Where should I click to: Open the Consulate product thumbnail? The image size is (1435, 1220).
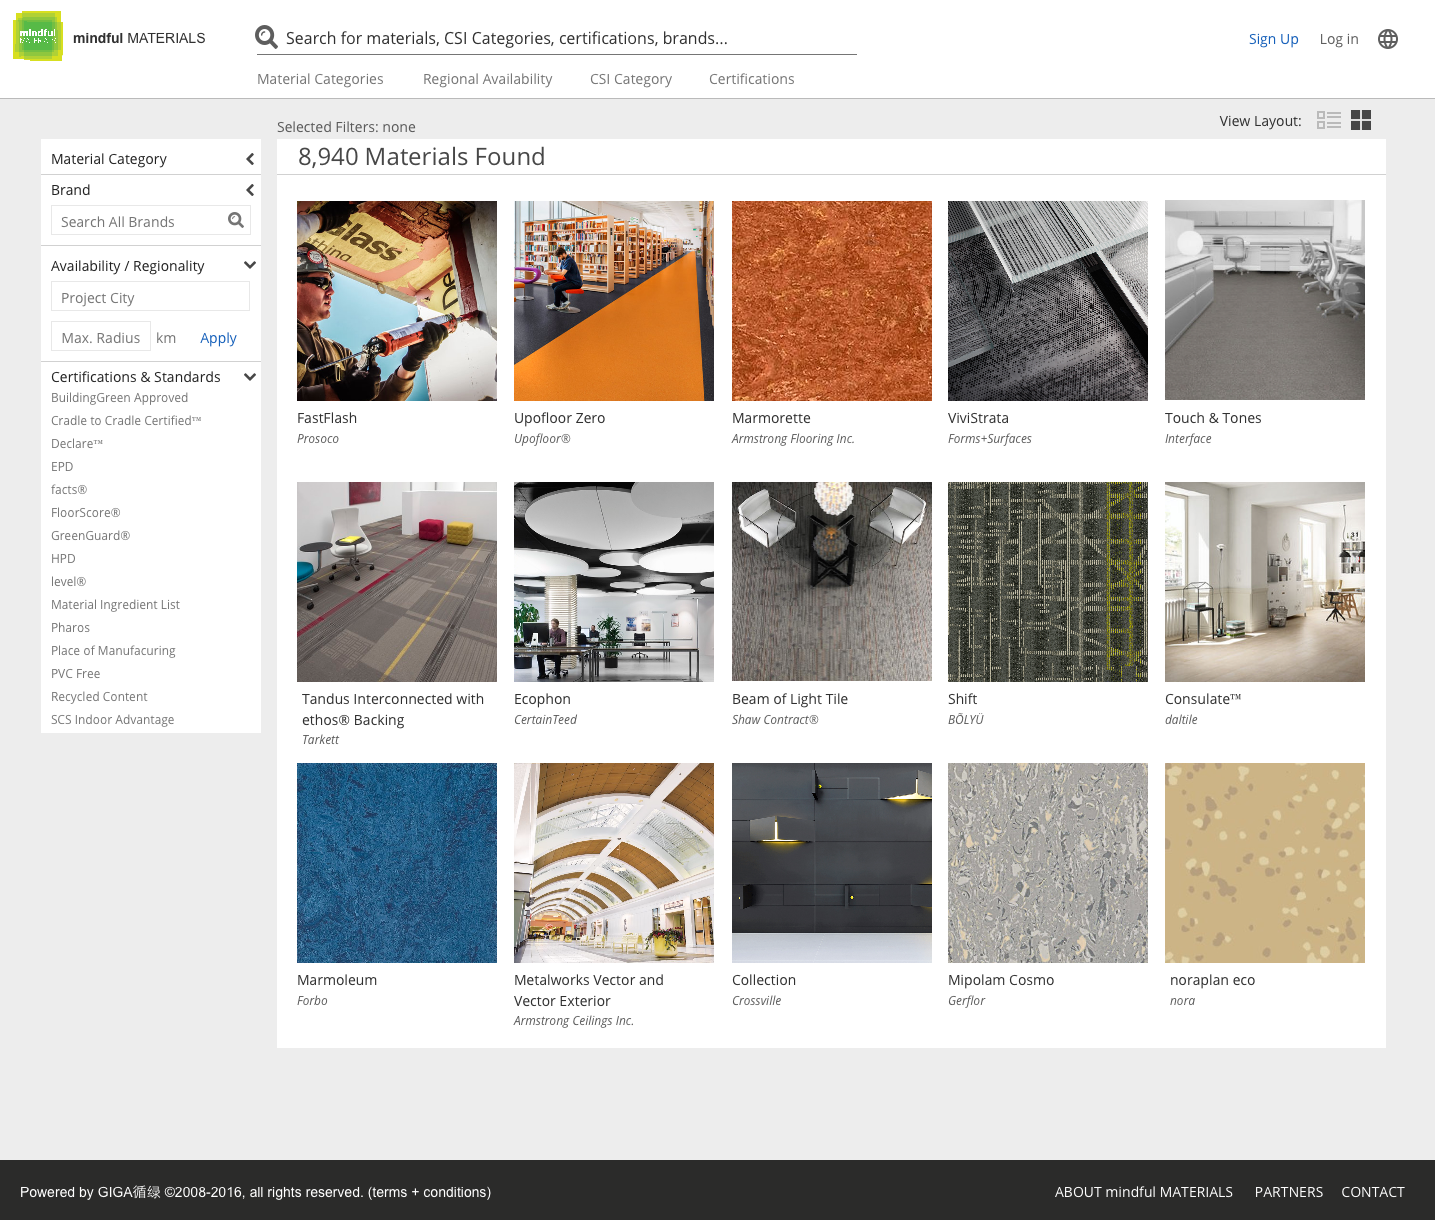[1265, 582]
